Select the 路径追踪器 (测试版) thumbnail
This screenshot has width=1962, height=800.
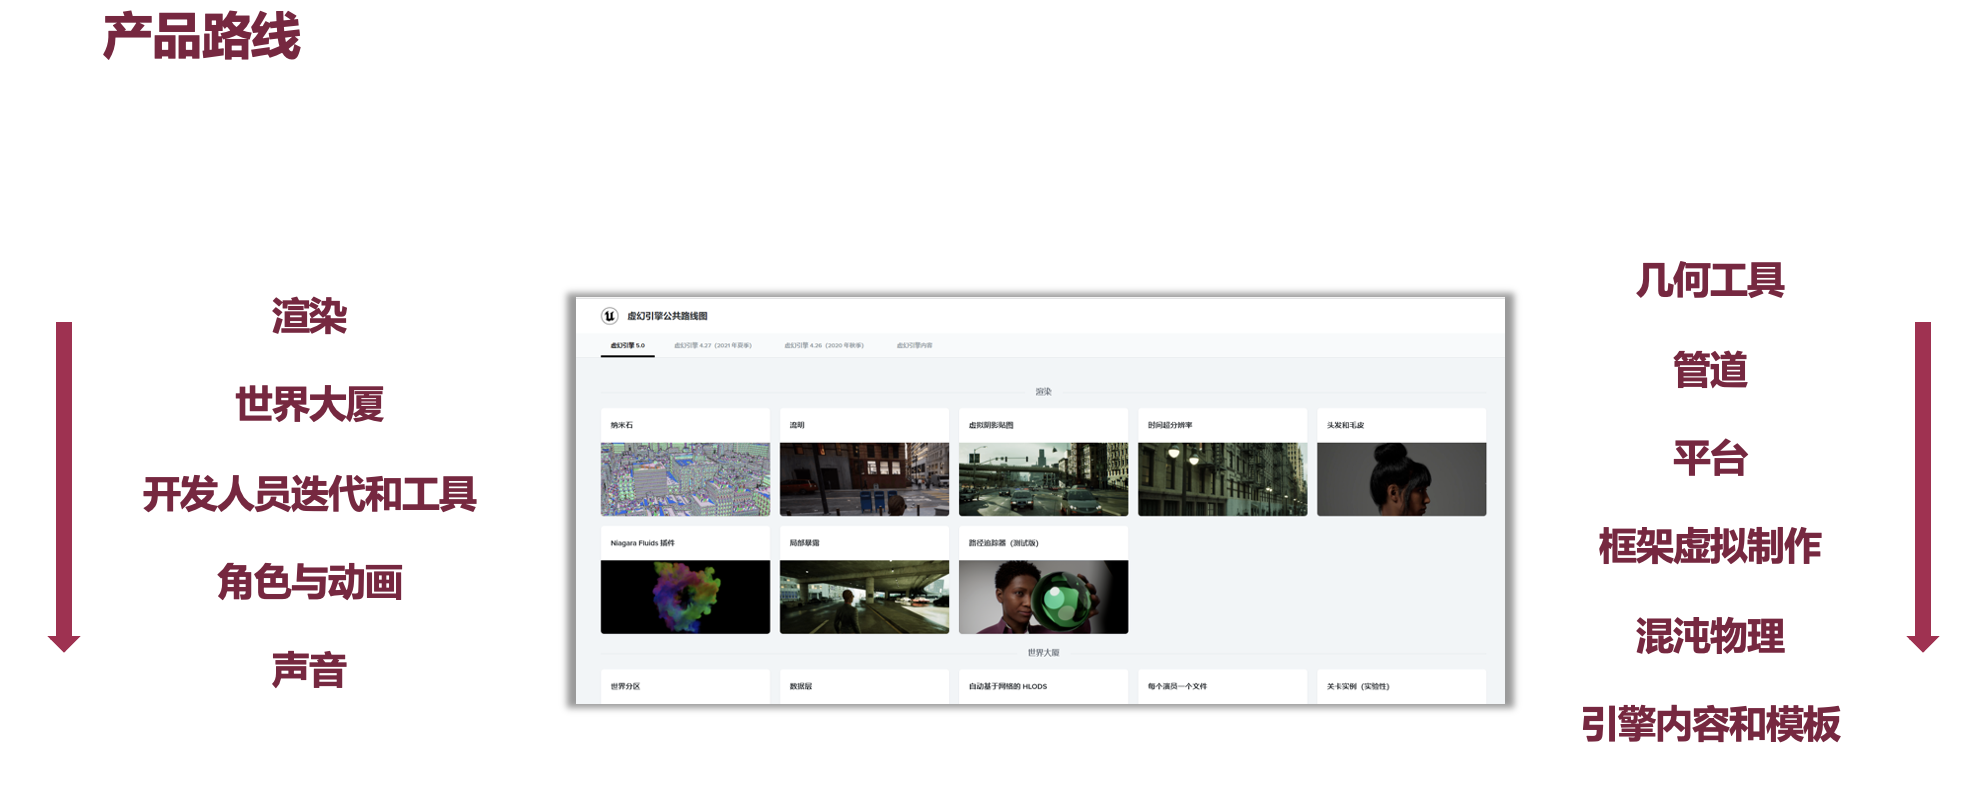(x=1043, y=596)
